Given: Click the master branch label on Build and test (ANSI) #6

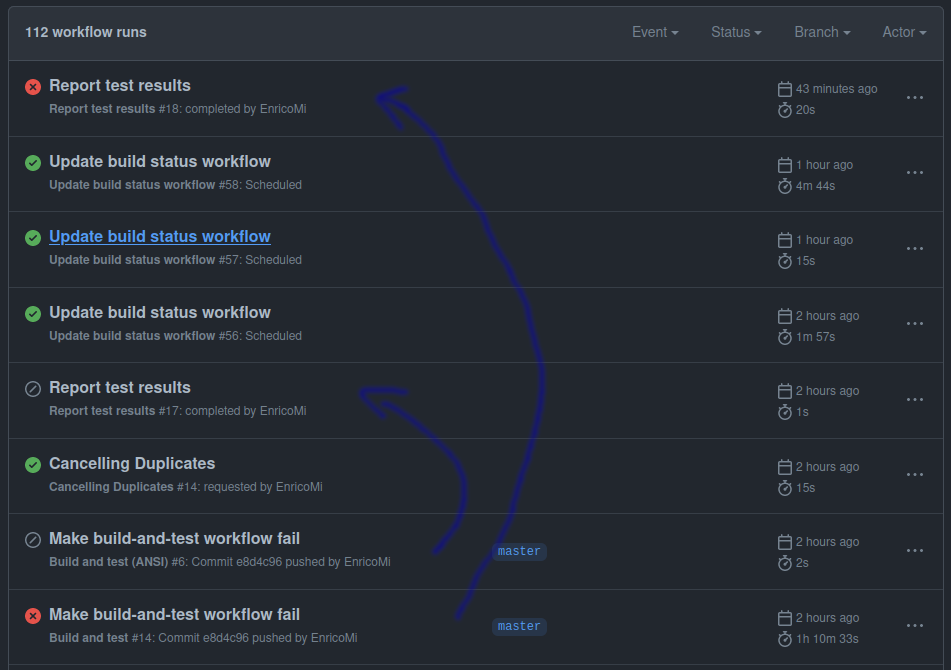Looking at the screenshot, I should click(x=519, y=551).
